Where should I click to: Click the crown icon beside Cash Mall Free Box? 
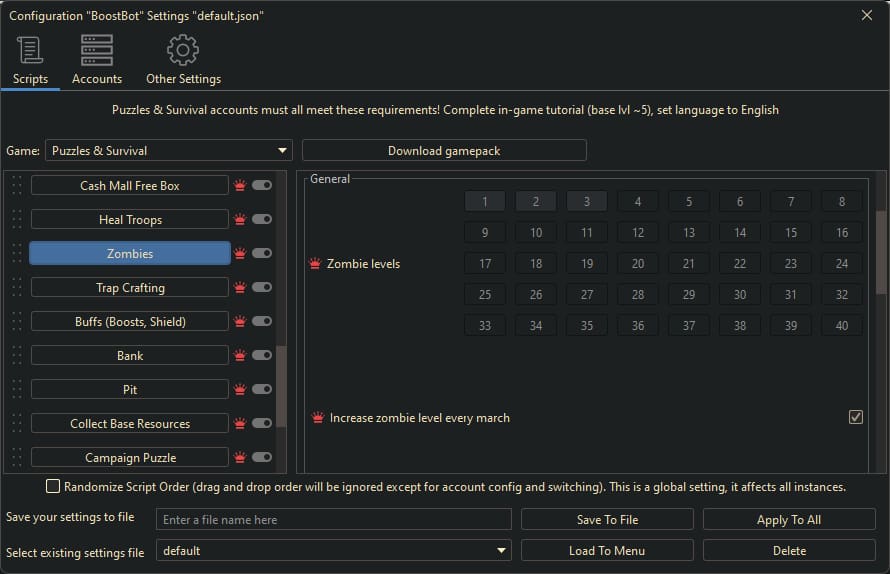coord(240,186)
